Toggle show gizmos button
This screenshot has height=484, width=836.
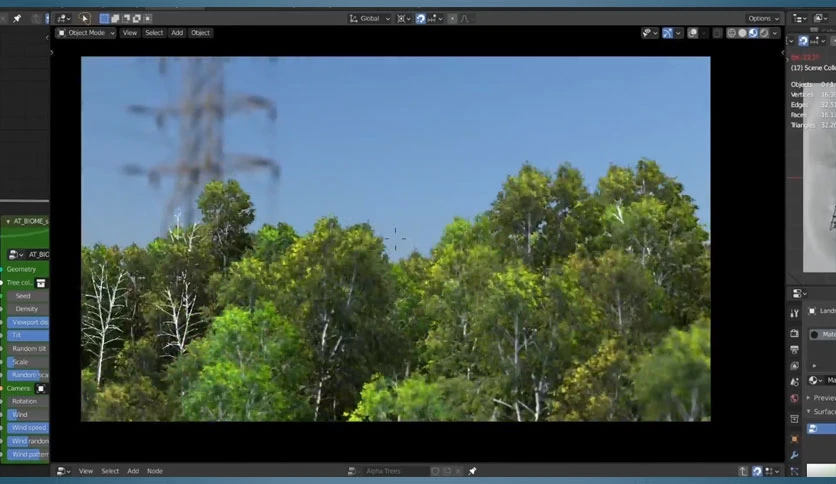point(668,33)
